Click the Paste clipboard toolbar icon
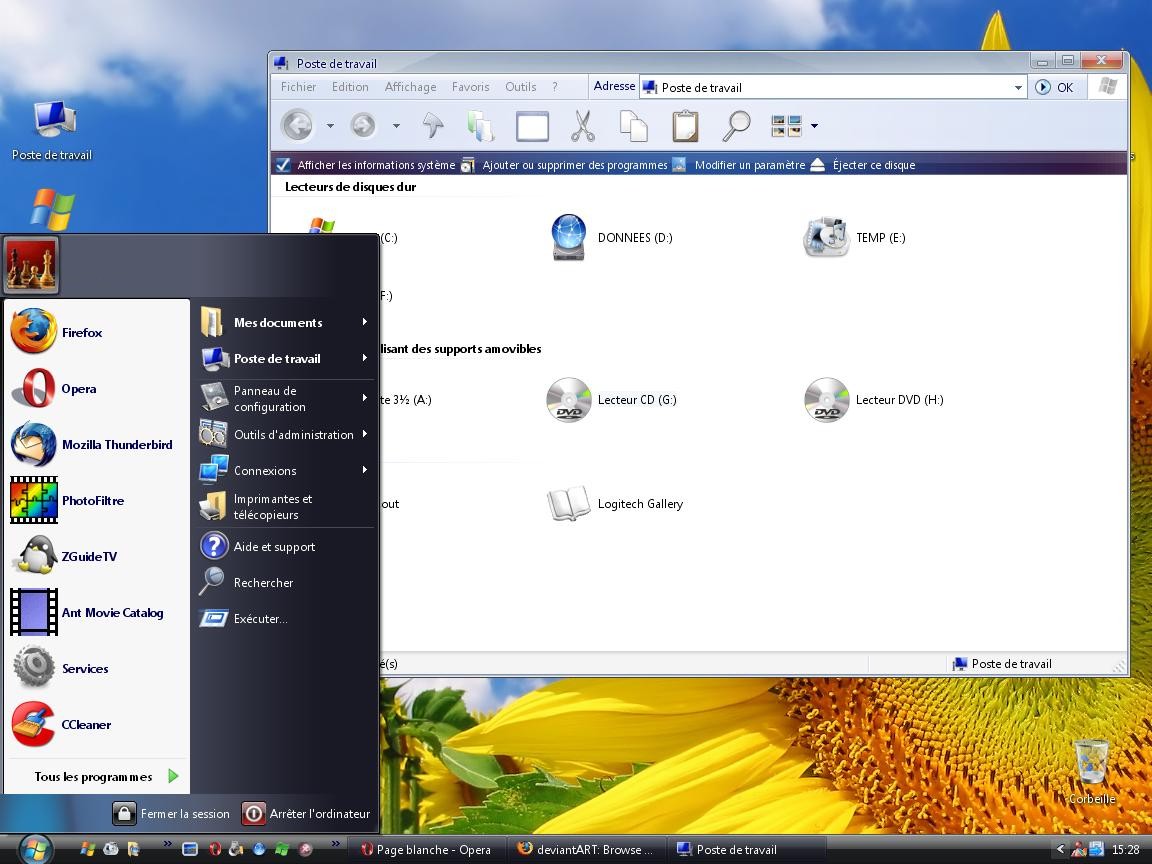Viewport: 1152px width, 864px height. (x=685, y=126)
